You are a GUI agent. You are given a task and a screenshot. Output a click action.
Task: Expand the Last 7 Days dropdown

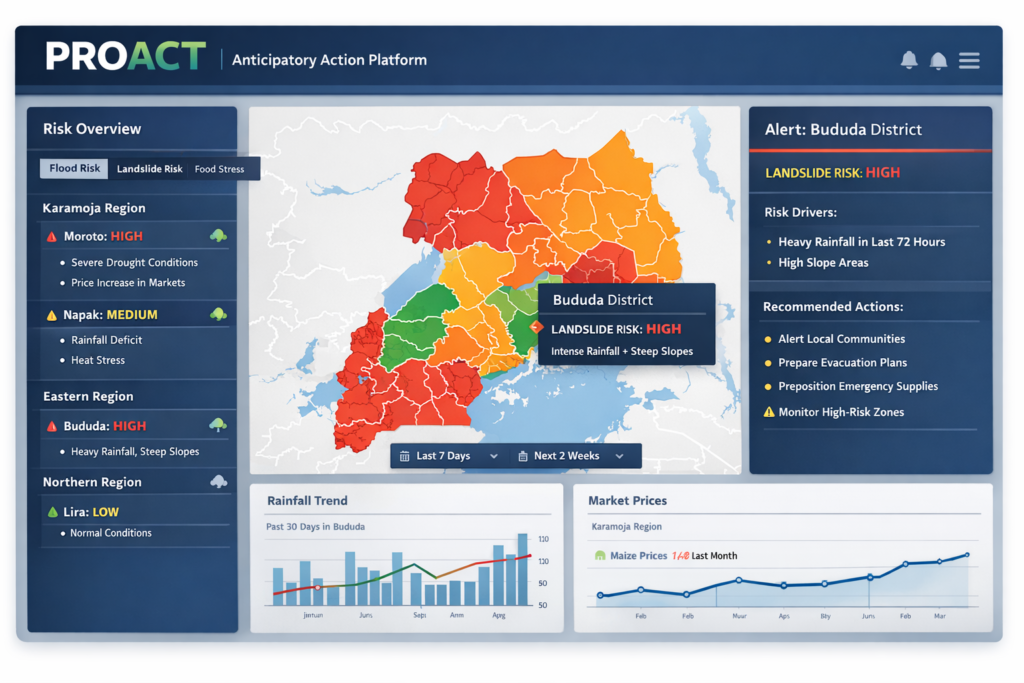(493, 456)
